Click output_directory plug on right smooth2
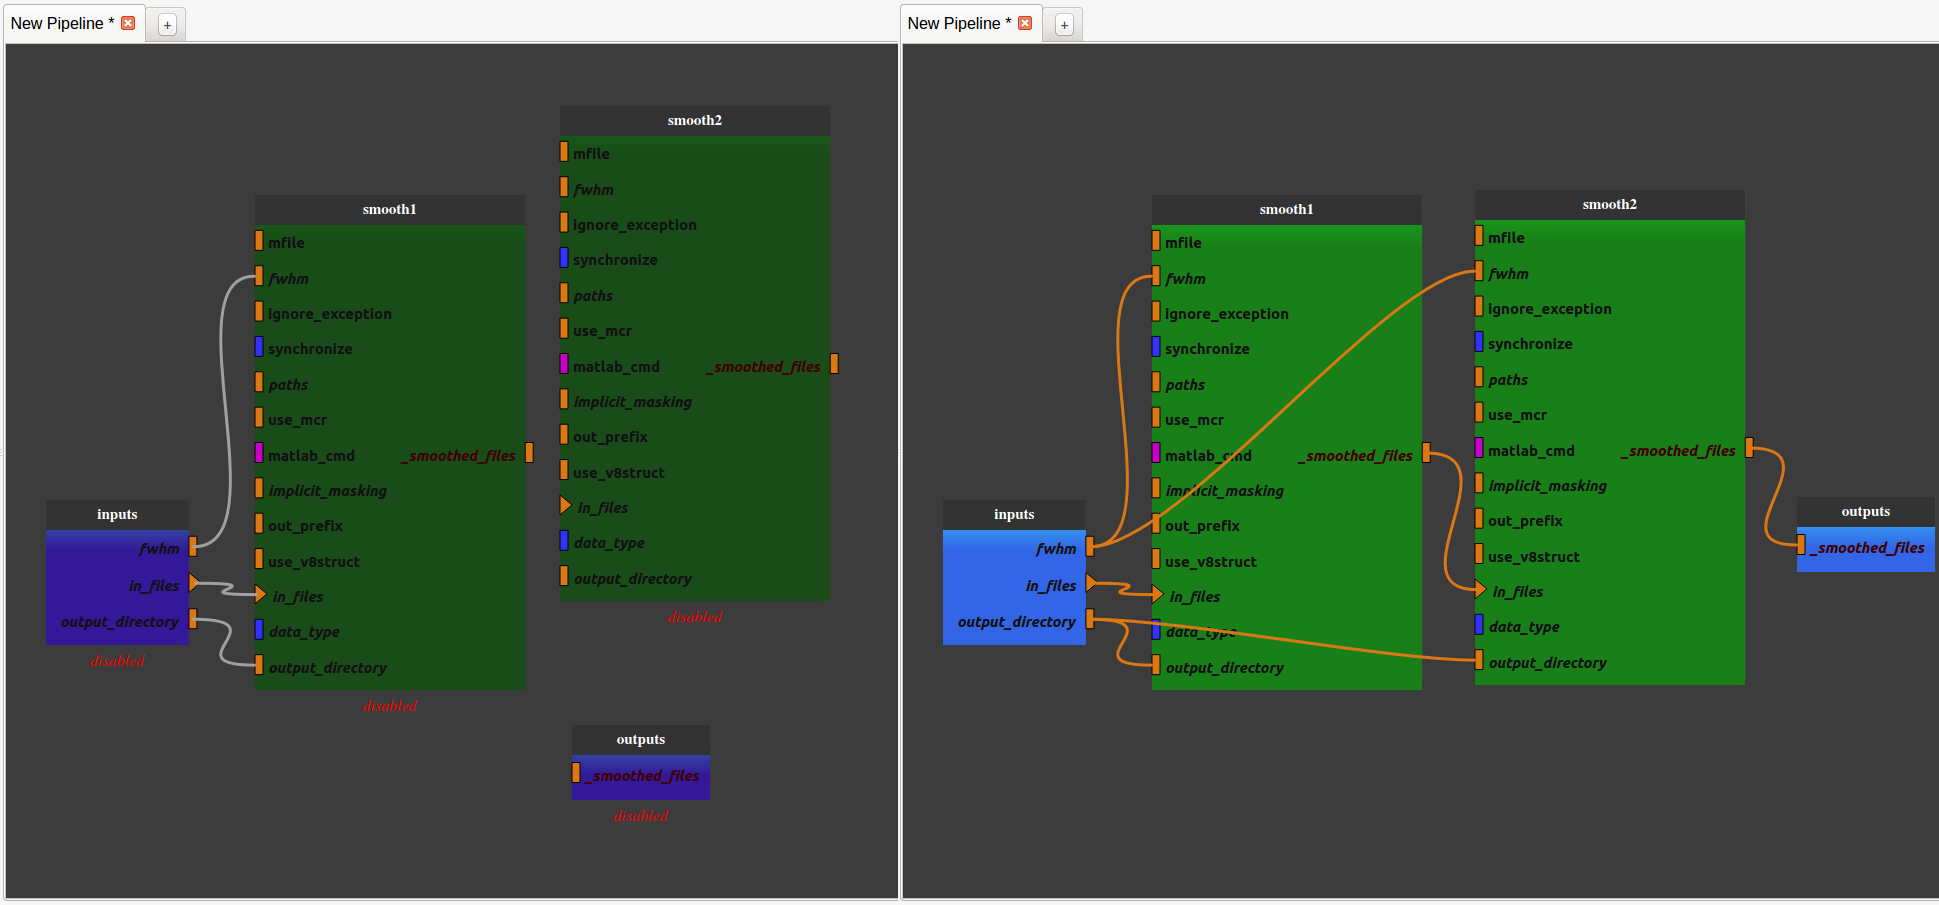This screenshot has width=1939, height=905. point(1479,660)
